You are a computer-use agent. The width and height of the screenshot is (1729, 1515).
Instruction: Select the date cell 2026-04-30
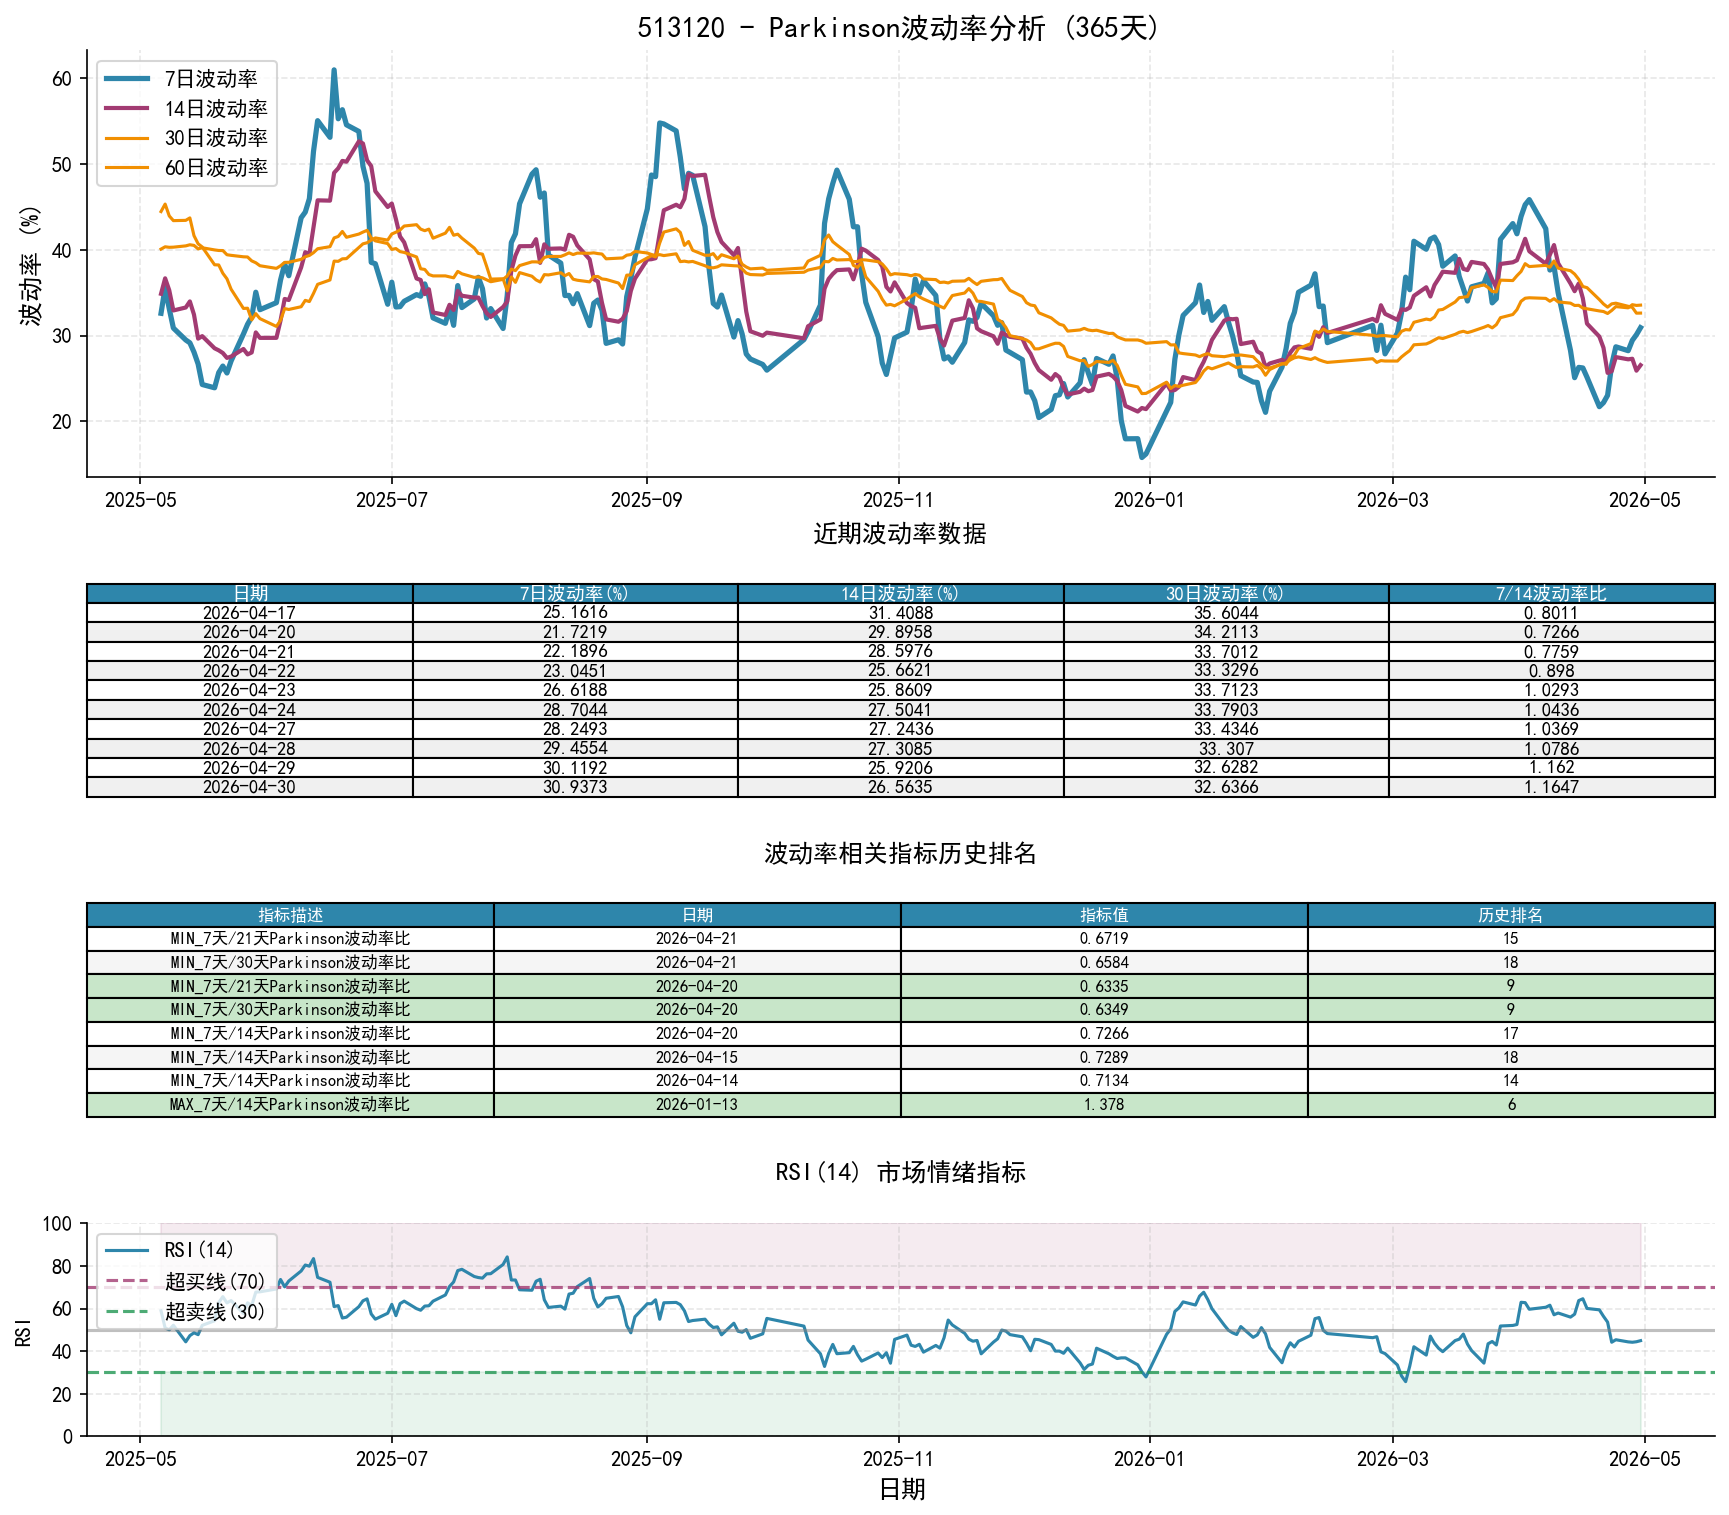pos(250,787)
